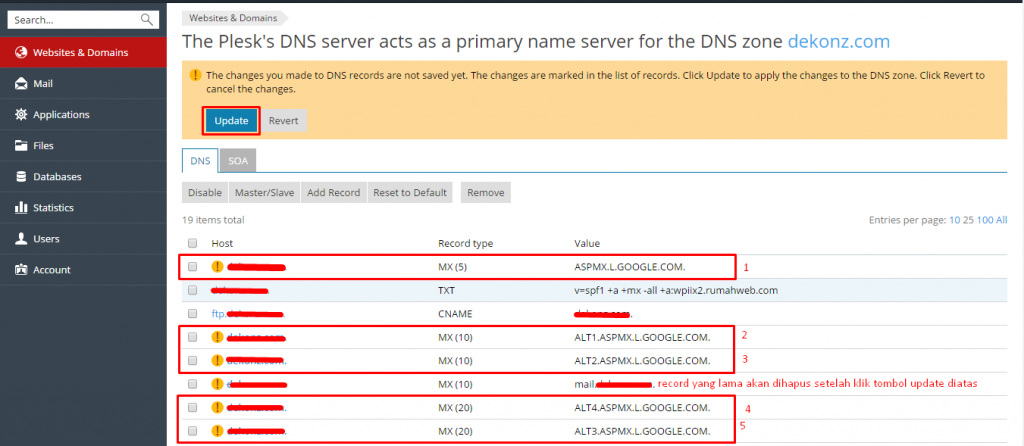Click warning icon on ALT2.ASPMX row

coord(217,360)
